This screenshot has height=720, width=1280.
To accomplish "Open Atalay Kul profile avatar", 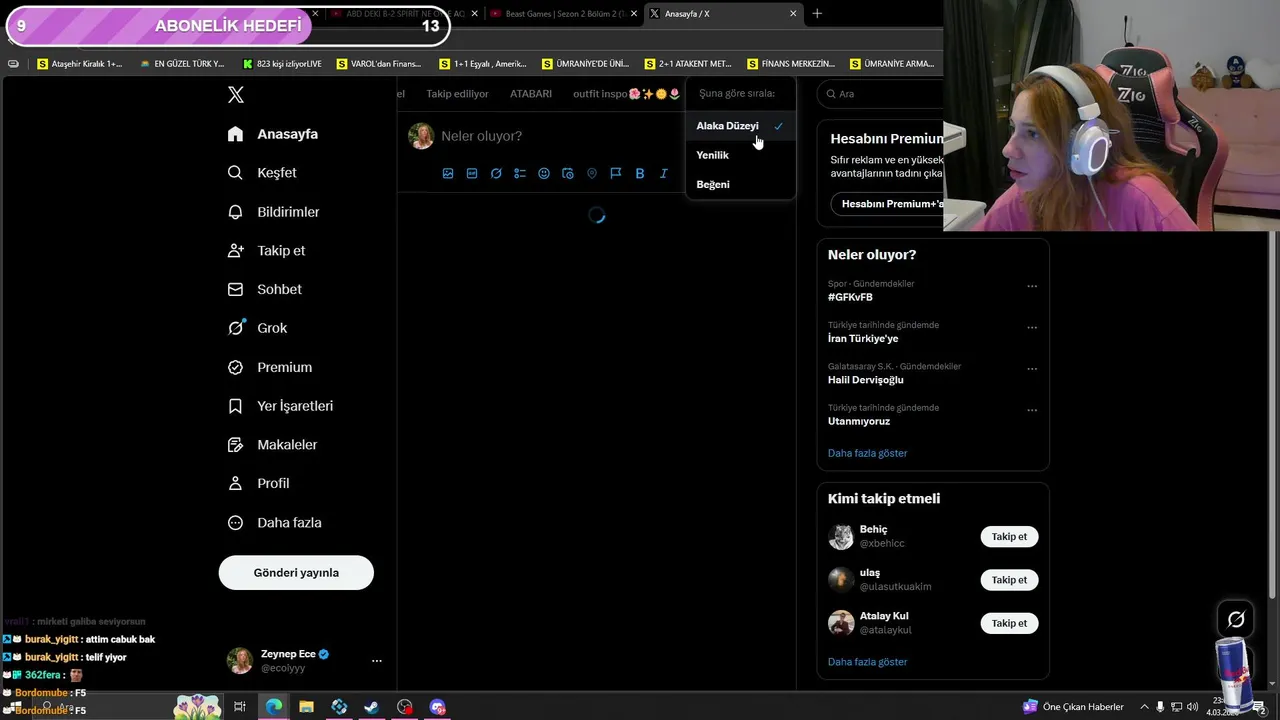I will tap(841, 623).
